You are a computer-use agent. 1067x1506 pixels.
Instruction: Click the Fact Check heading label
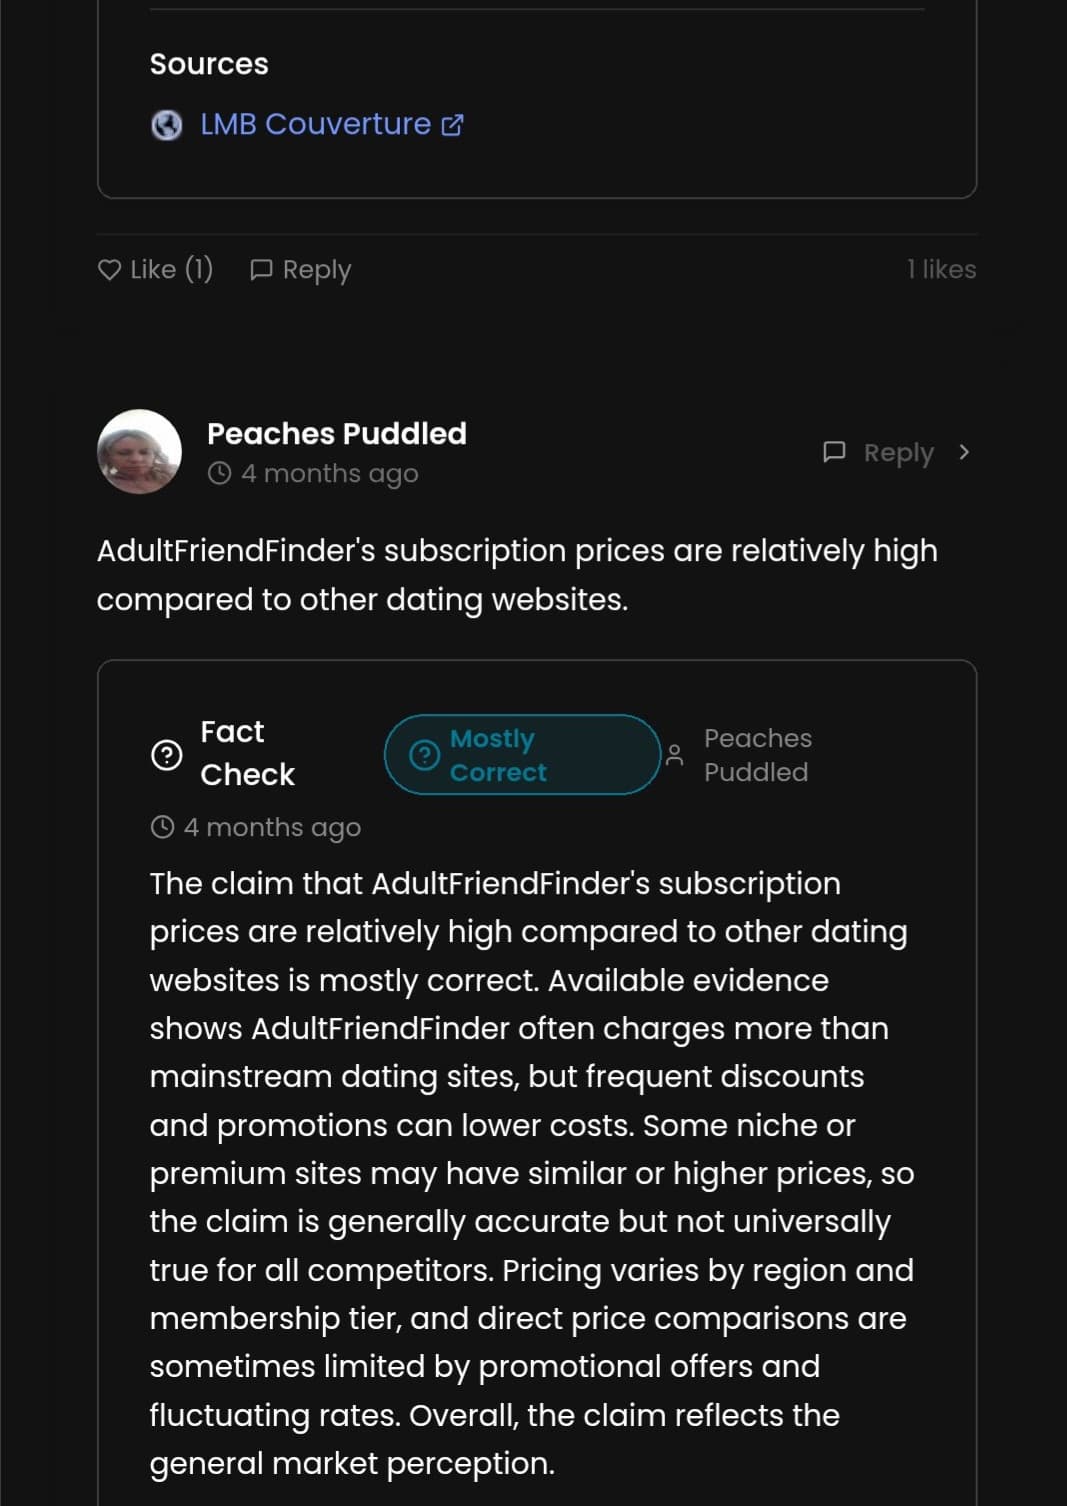tap(246, 753)
